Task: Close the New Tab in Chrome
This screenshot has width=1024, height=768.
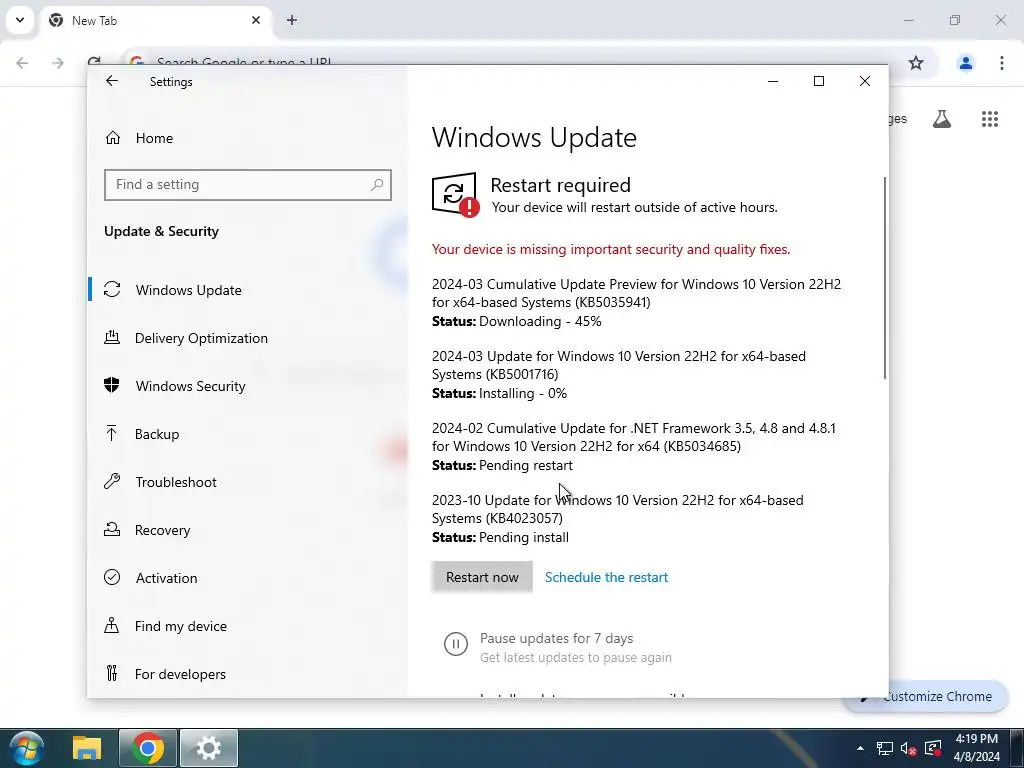Action: 256,20
